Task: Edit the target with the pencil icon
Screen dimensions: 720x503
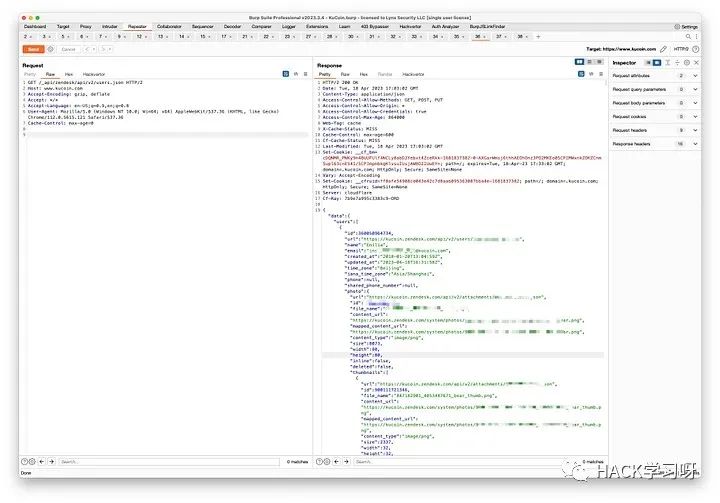Action: coord(664,49)
